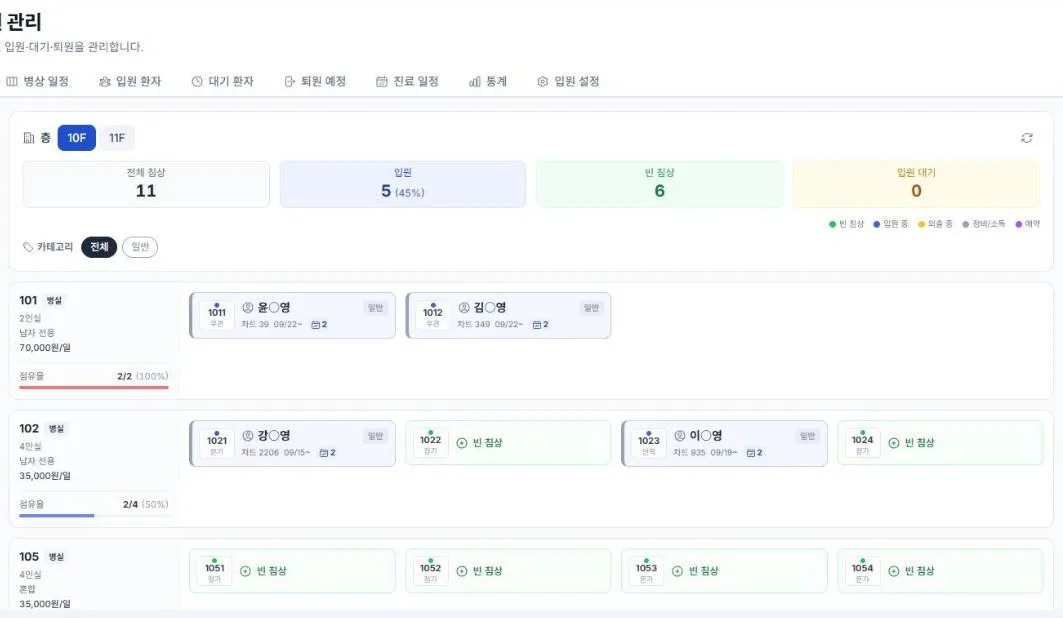Screen dimensions: 1063x618
Task: Switch to the 입원 환자 tab
Action: (x=130, y=81)
